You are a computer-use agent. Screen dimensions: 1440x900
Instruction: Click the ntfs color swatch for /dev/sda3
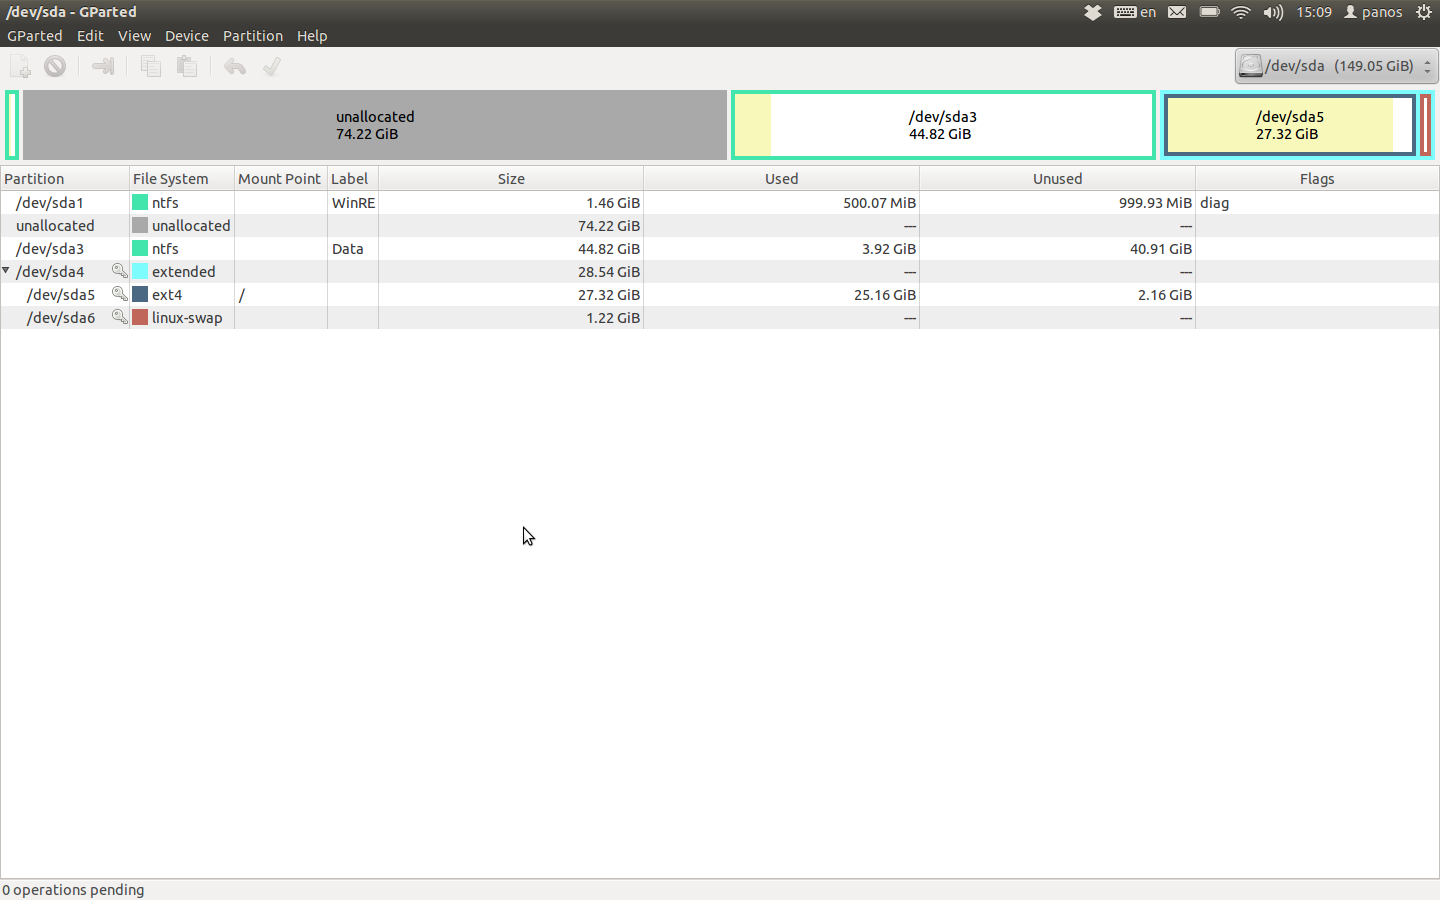coord(140,248)
